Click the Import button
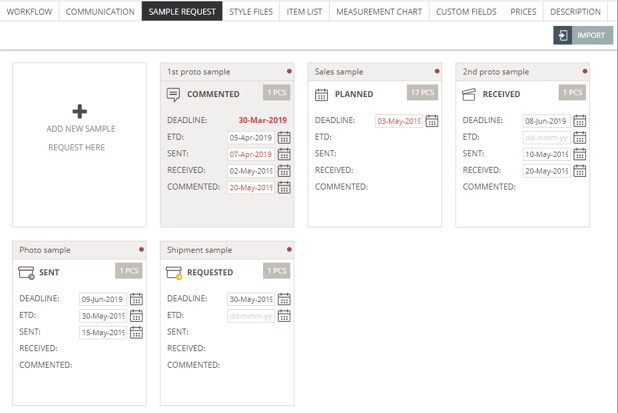 click(x=582, y=35)
